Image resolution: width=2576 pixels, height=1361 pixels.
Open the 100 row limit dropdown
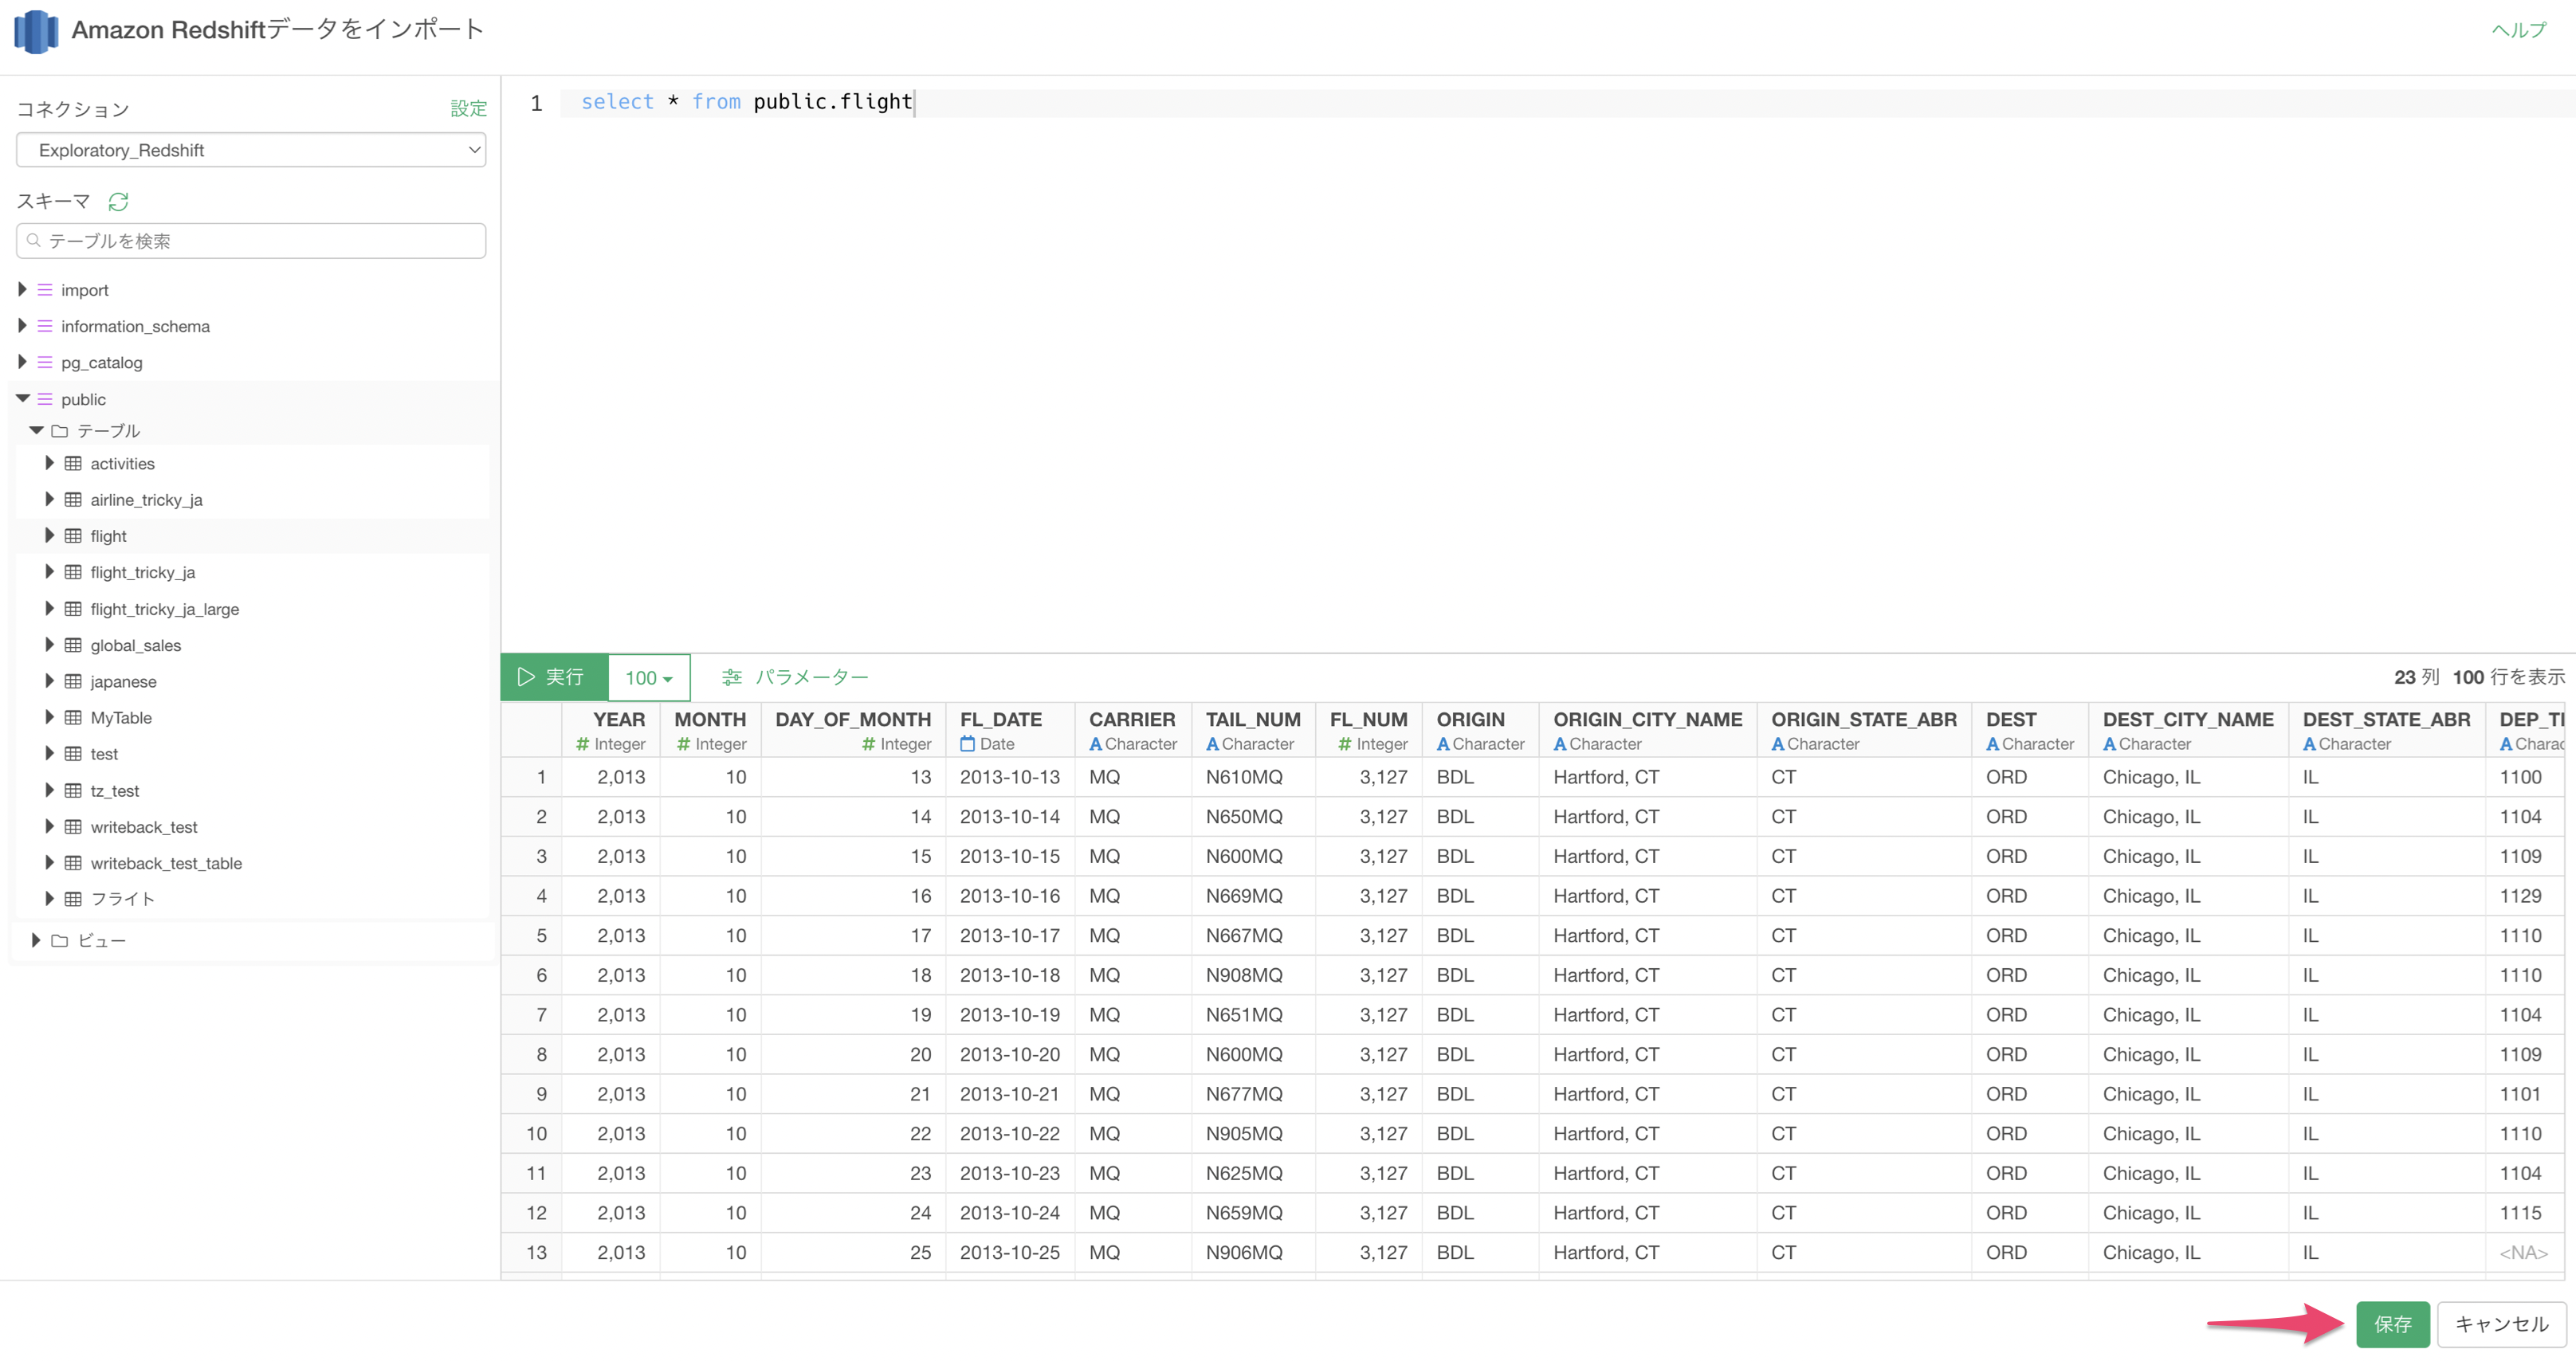click(649, 678)
